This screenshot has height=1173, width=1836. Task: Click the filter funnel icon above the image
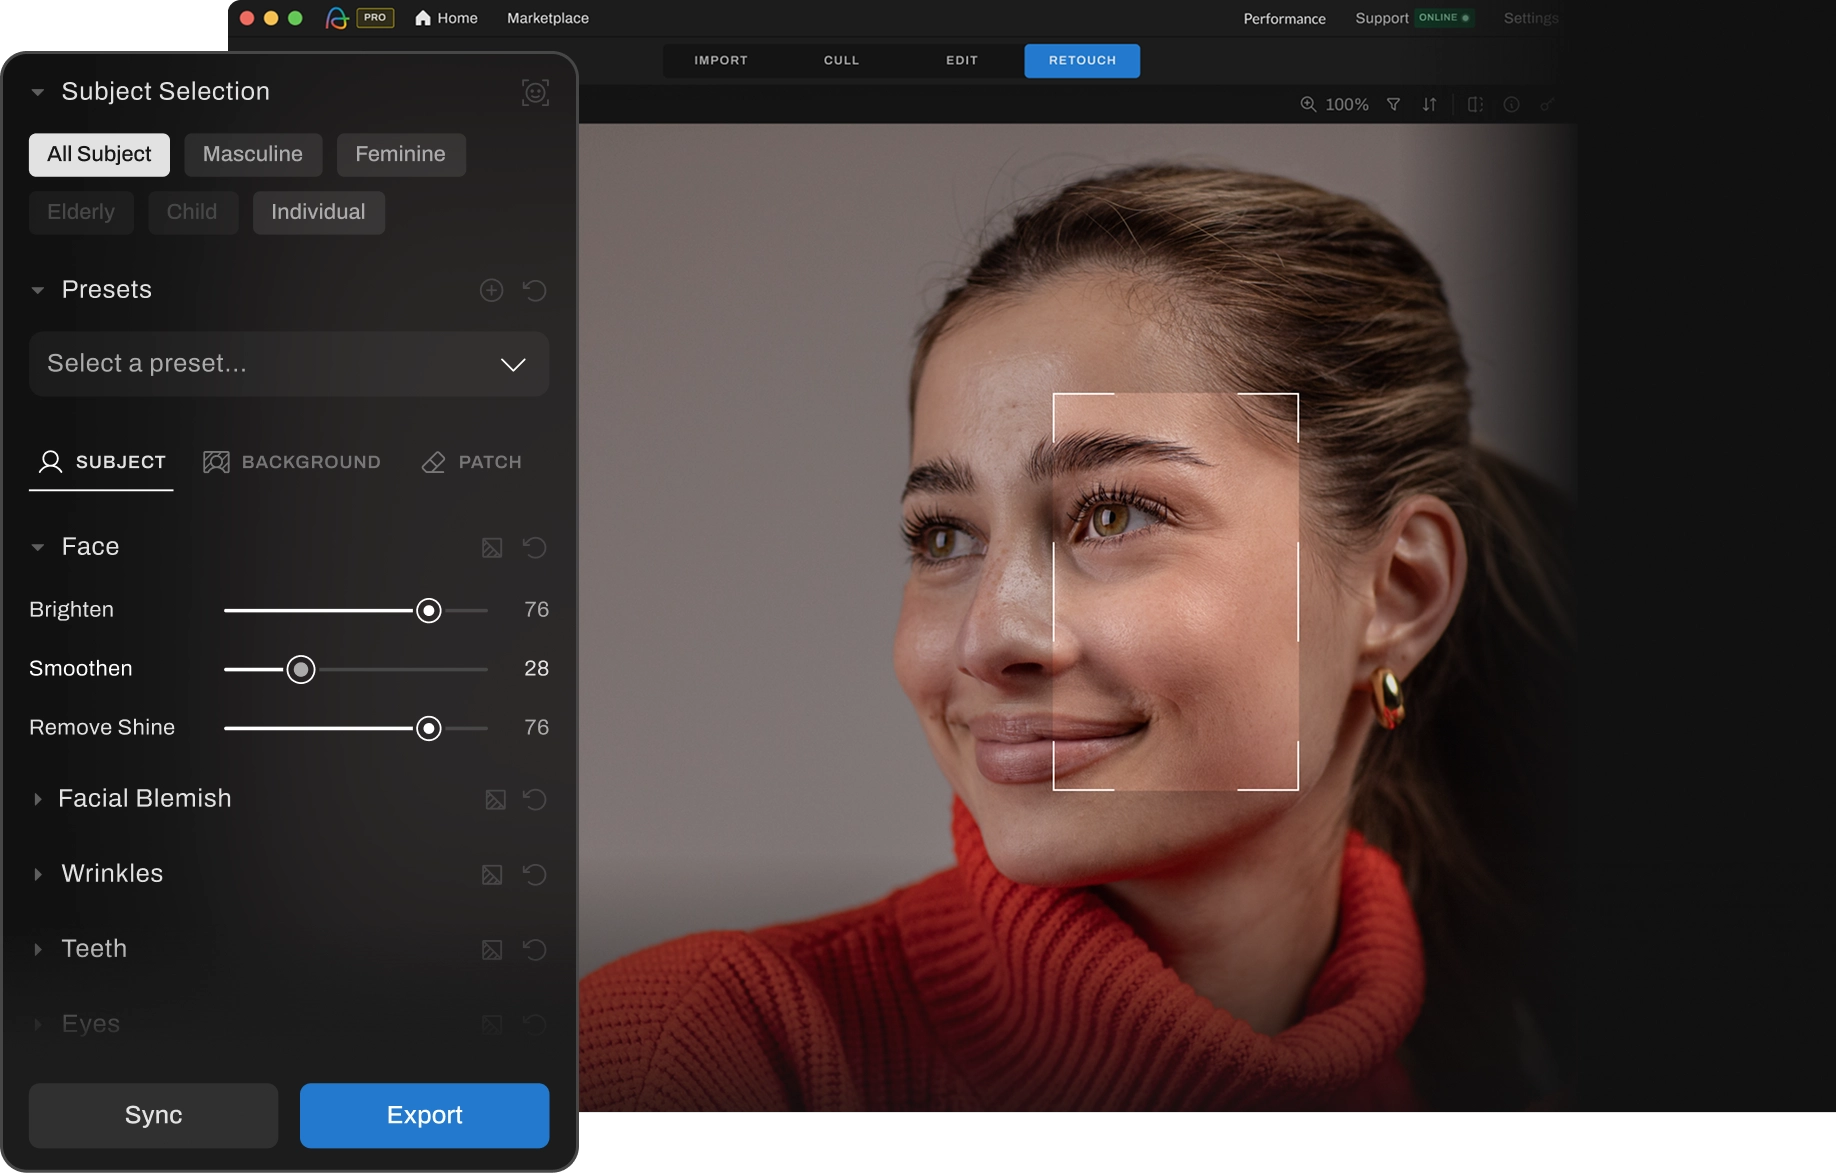(x=1393, y=104)
